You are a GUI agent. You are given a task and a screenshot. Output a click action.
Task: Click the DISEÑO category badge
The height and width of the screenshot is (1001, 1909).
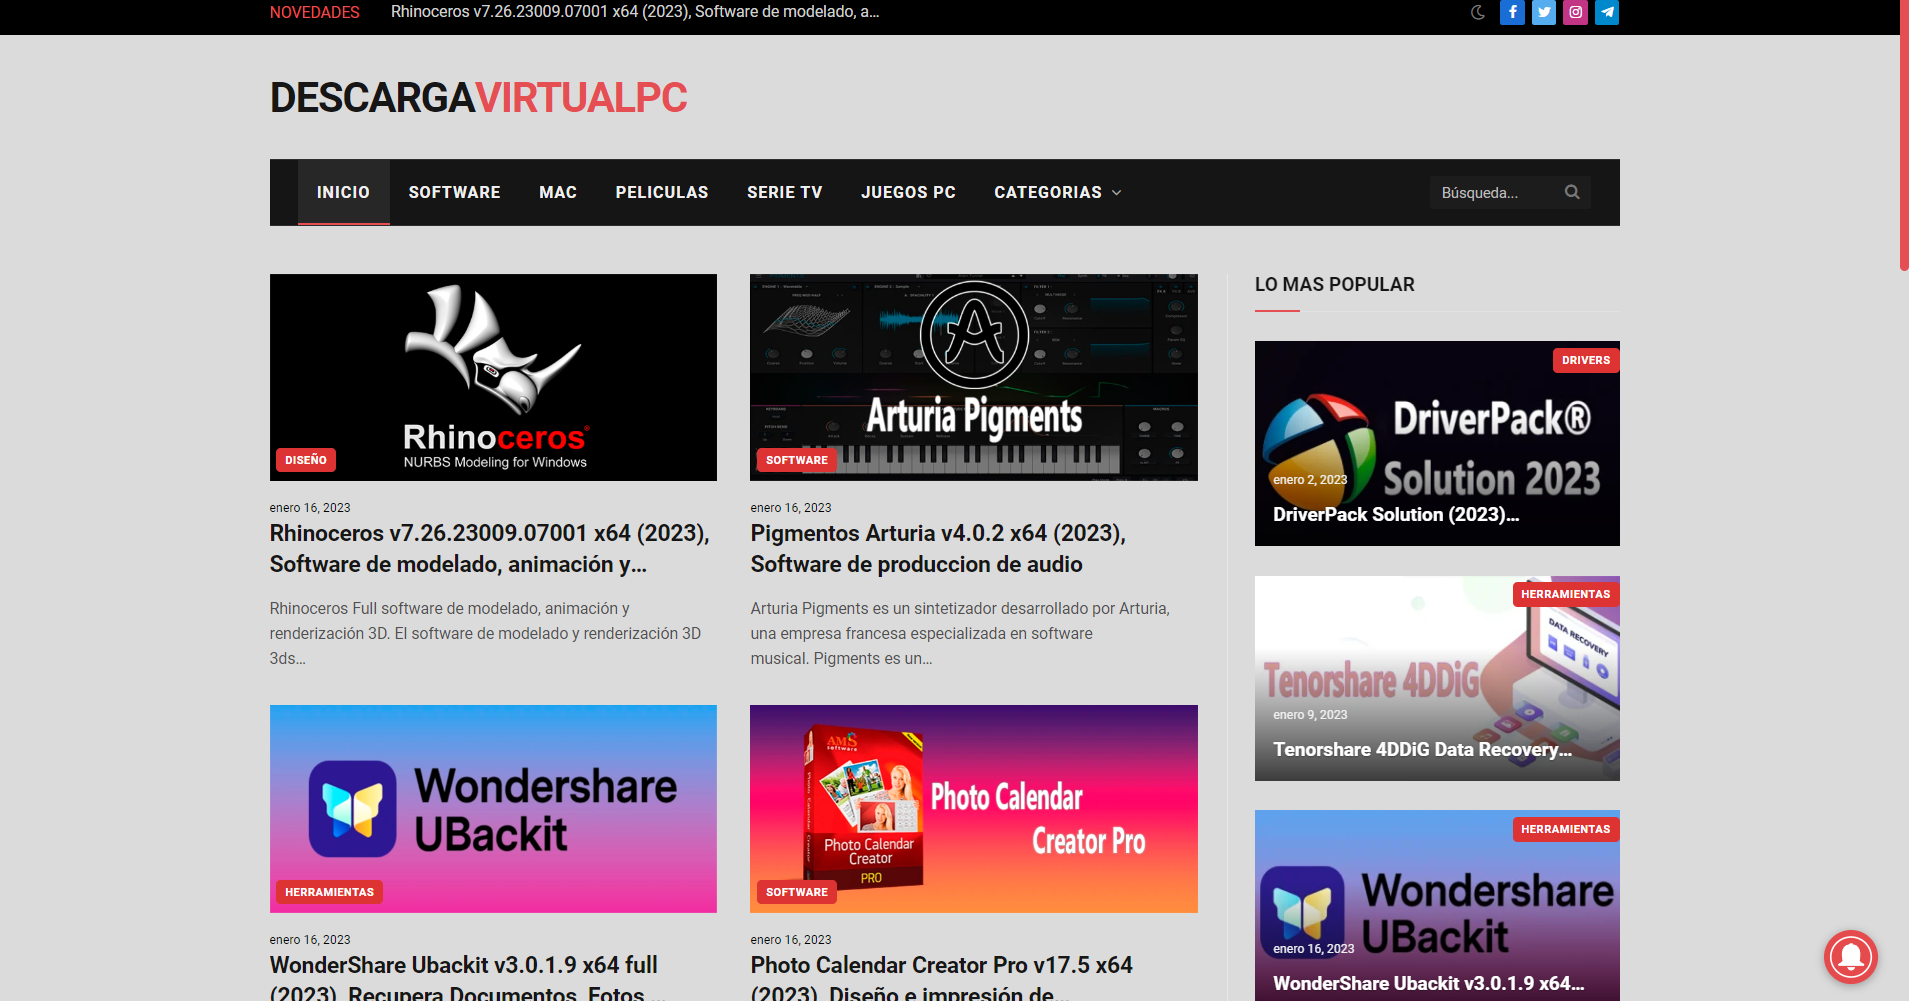pyautogui.click(x=306, y=460)
